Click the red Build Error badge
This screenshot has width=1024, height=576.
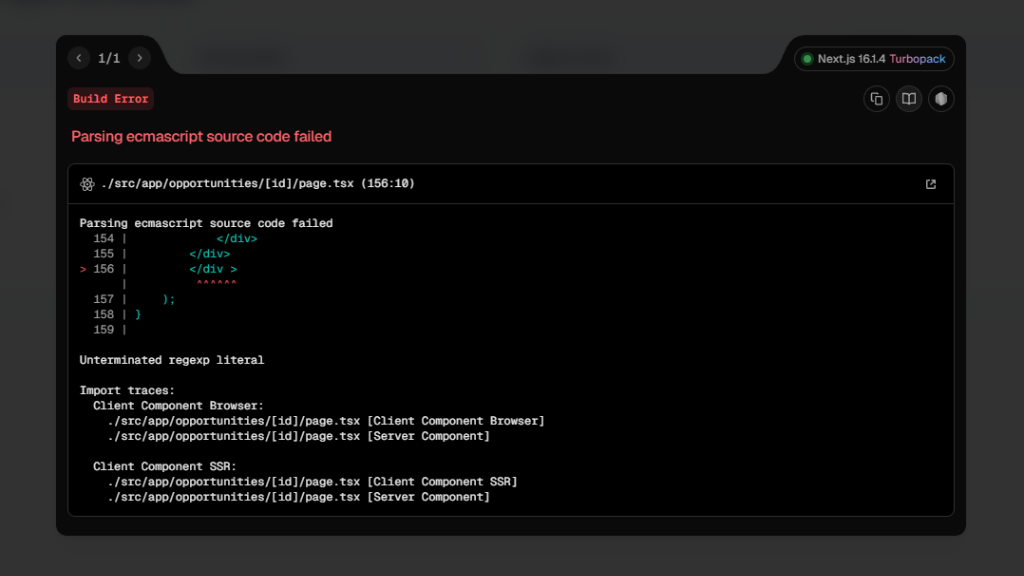(110, 99)
